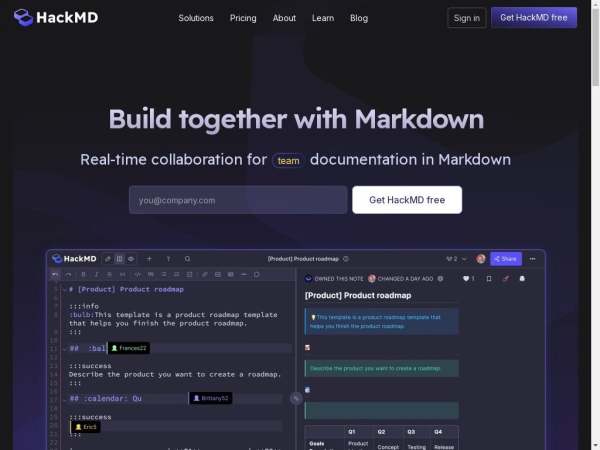Click the HackMD logo in the site header
This screenshot has width=600, height=450.
pos(56,18)
